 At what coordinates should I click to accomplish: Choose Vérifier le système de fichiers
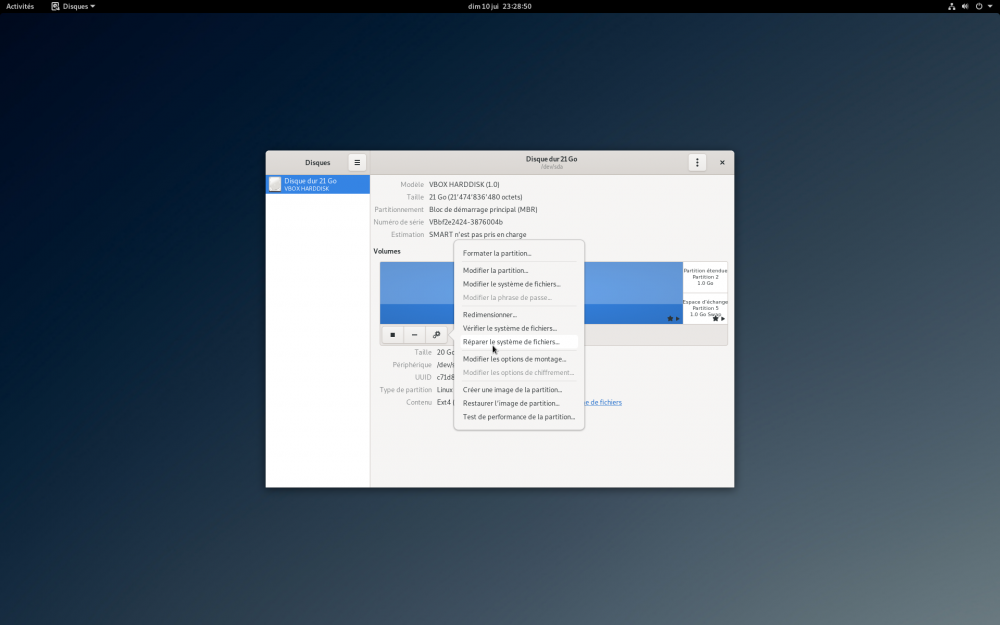(509, 328)
